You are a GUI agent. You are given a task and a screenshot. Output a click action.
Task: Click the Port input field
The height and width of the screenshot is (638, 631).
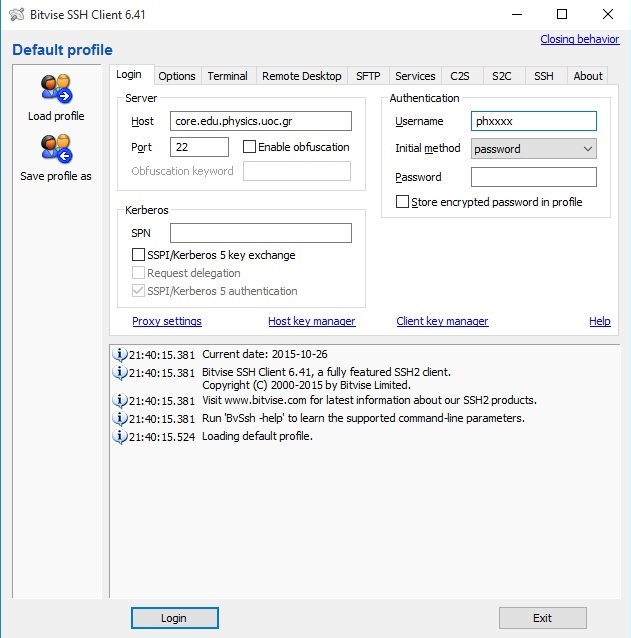point(199,147)
